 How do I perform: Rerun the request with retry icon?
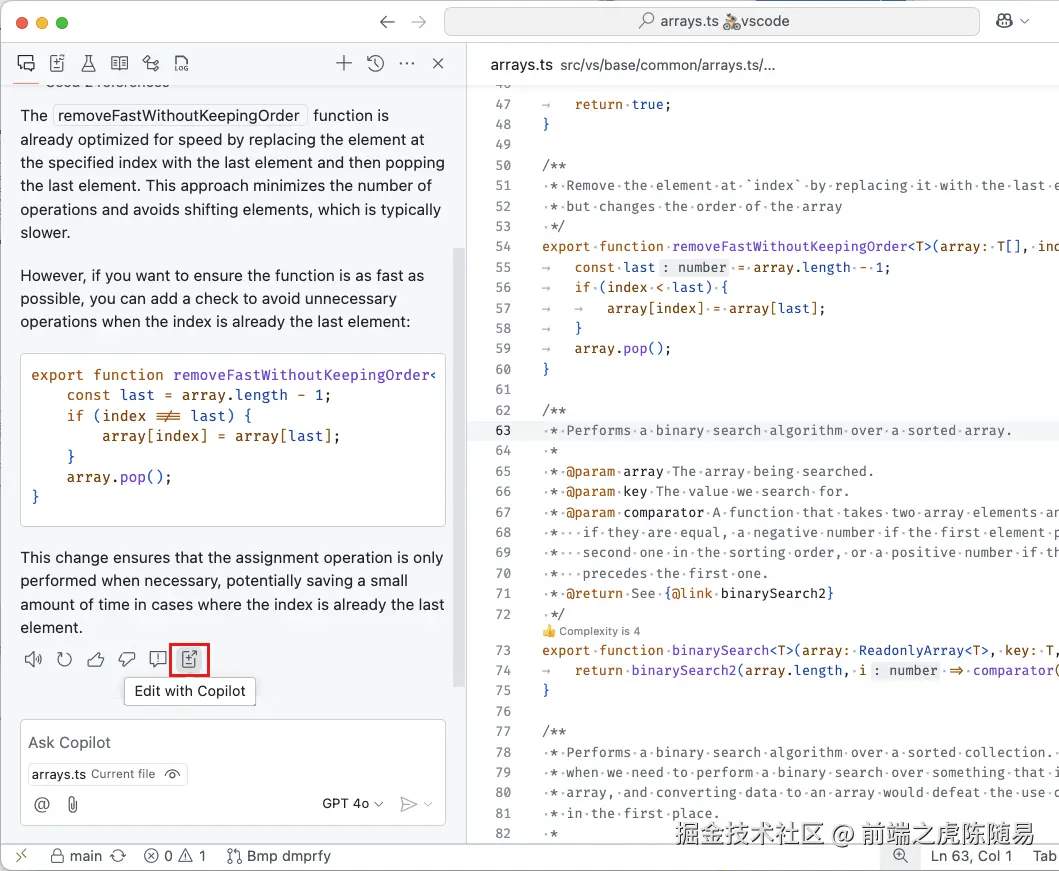click(64, 659)
